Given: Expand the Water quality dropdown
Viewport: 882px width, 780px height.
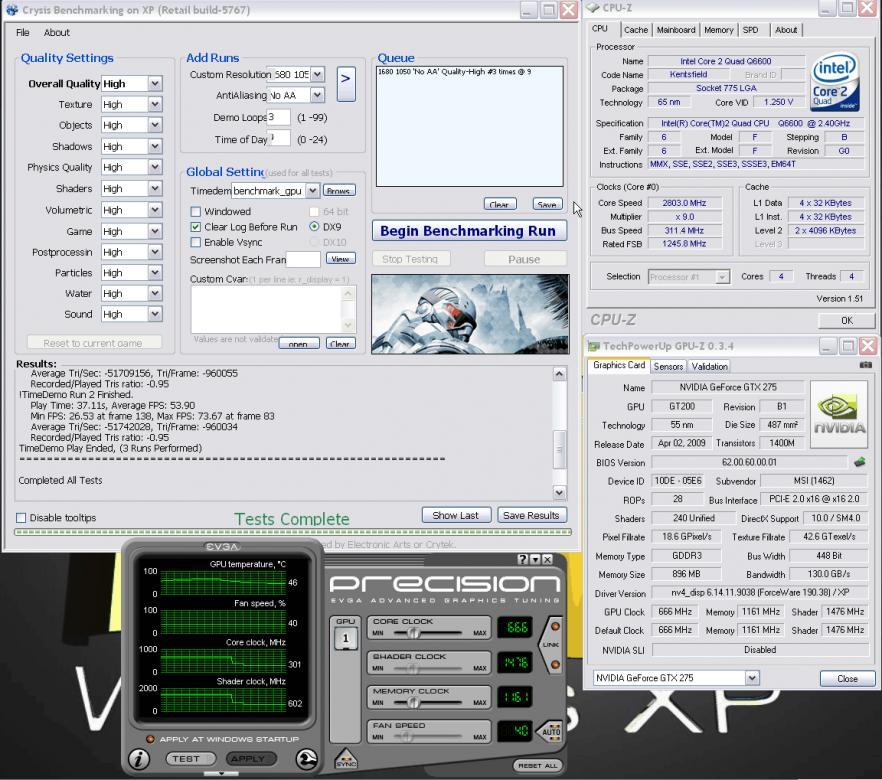Looking at the screenshot, I should (x=155, y=294).
